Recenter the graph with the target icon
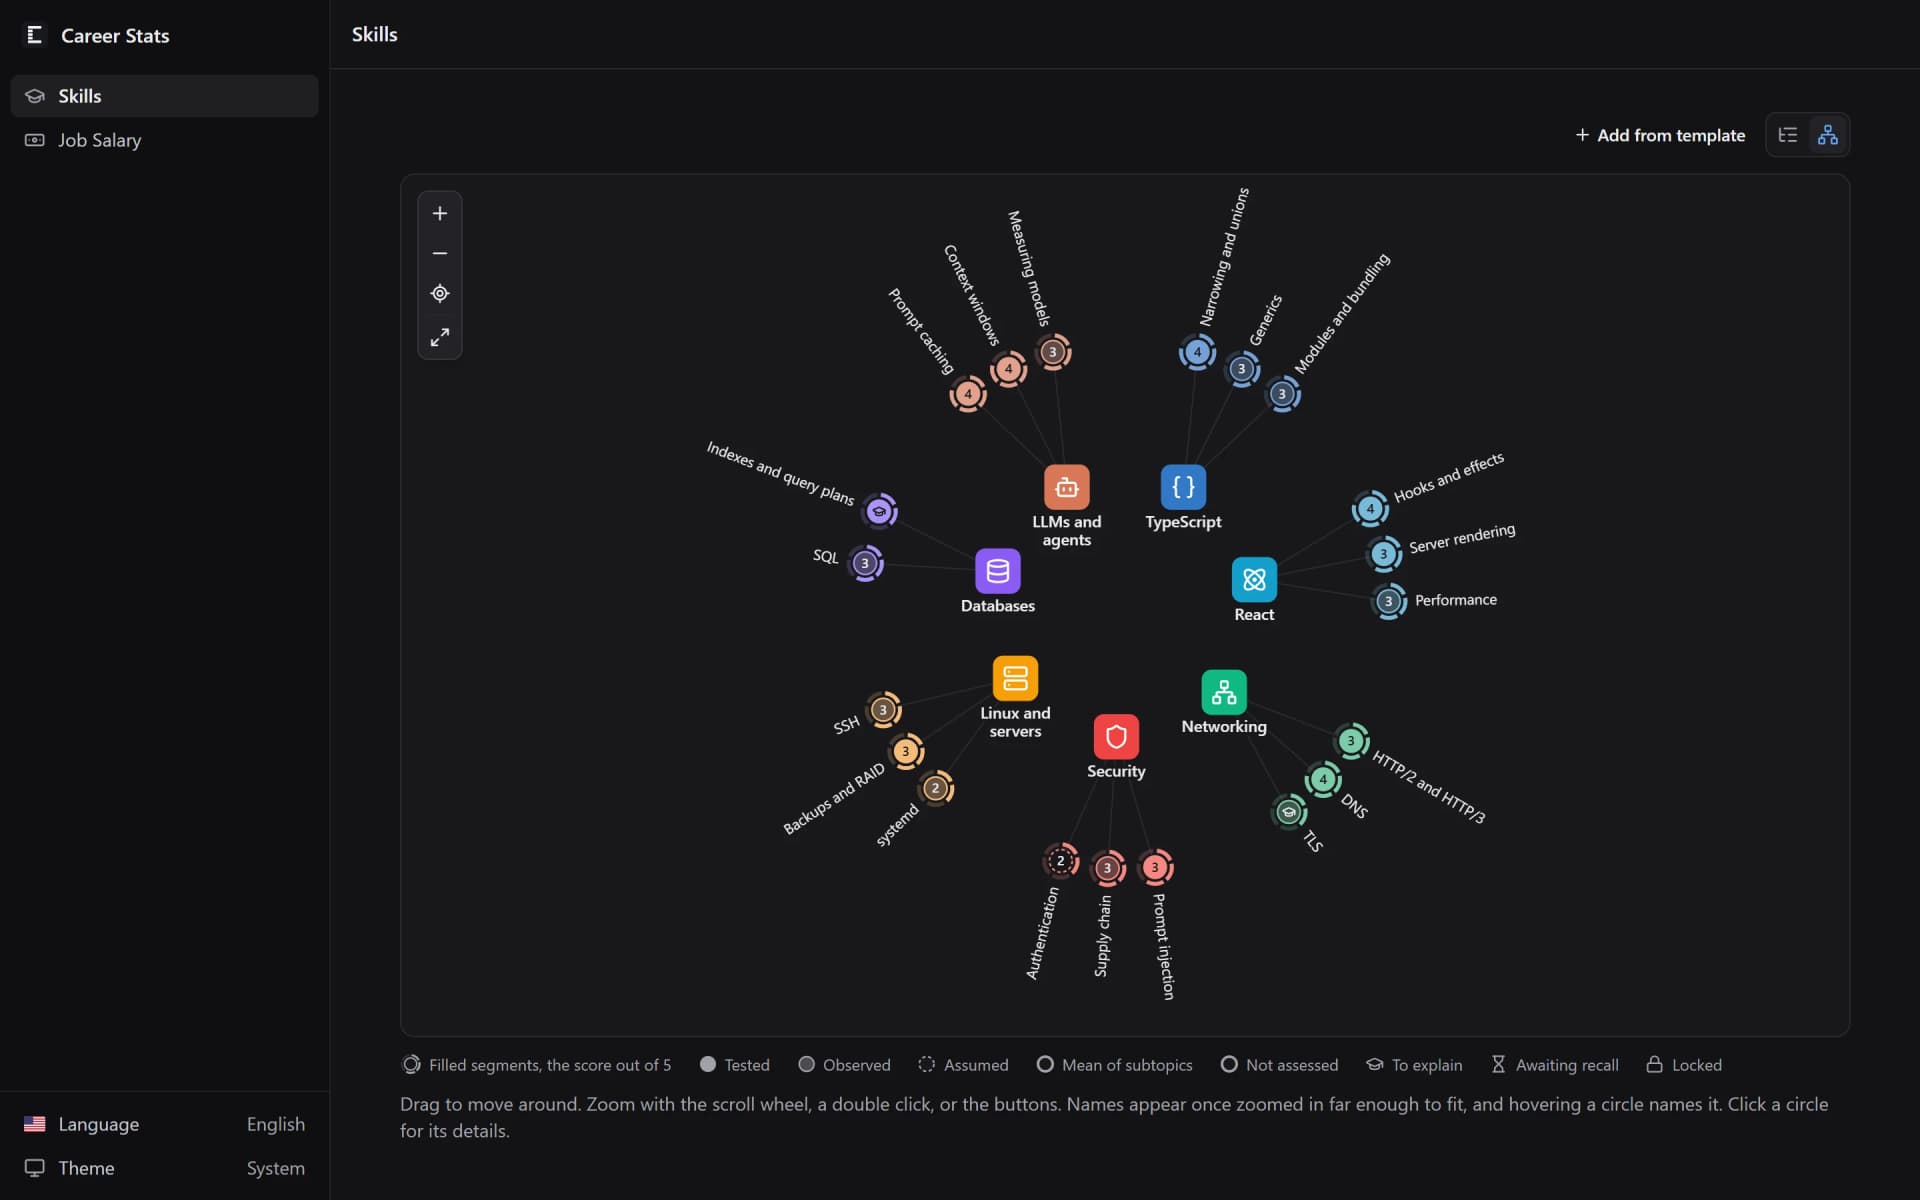The image size is (1920, 1200). pos(439,294)
